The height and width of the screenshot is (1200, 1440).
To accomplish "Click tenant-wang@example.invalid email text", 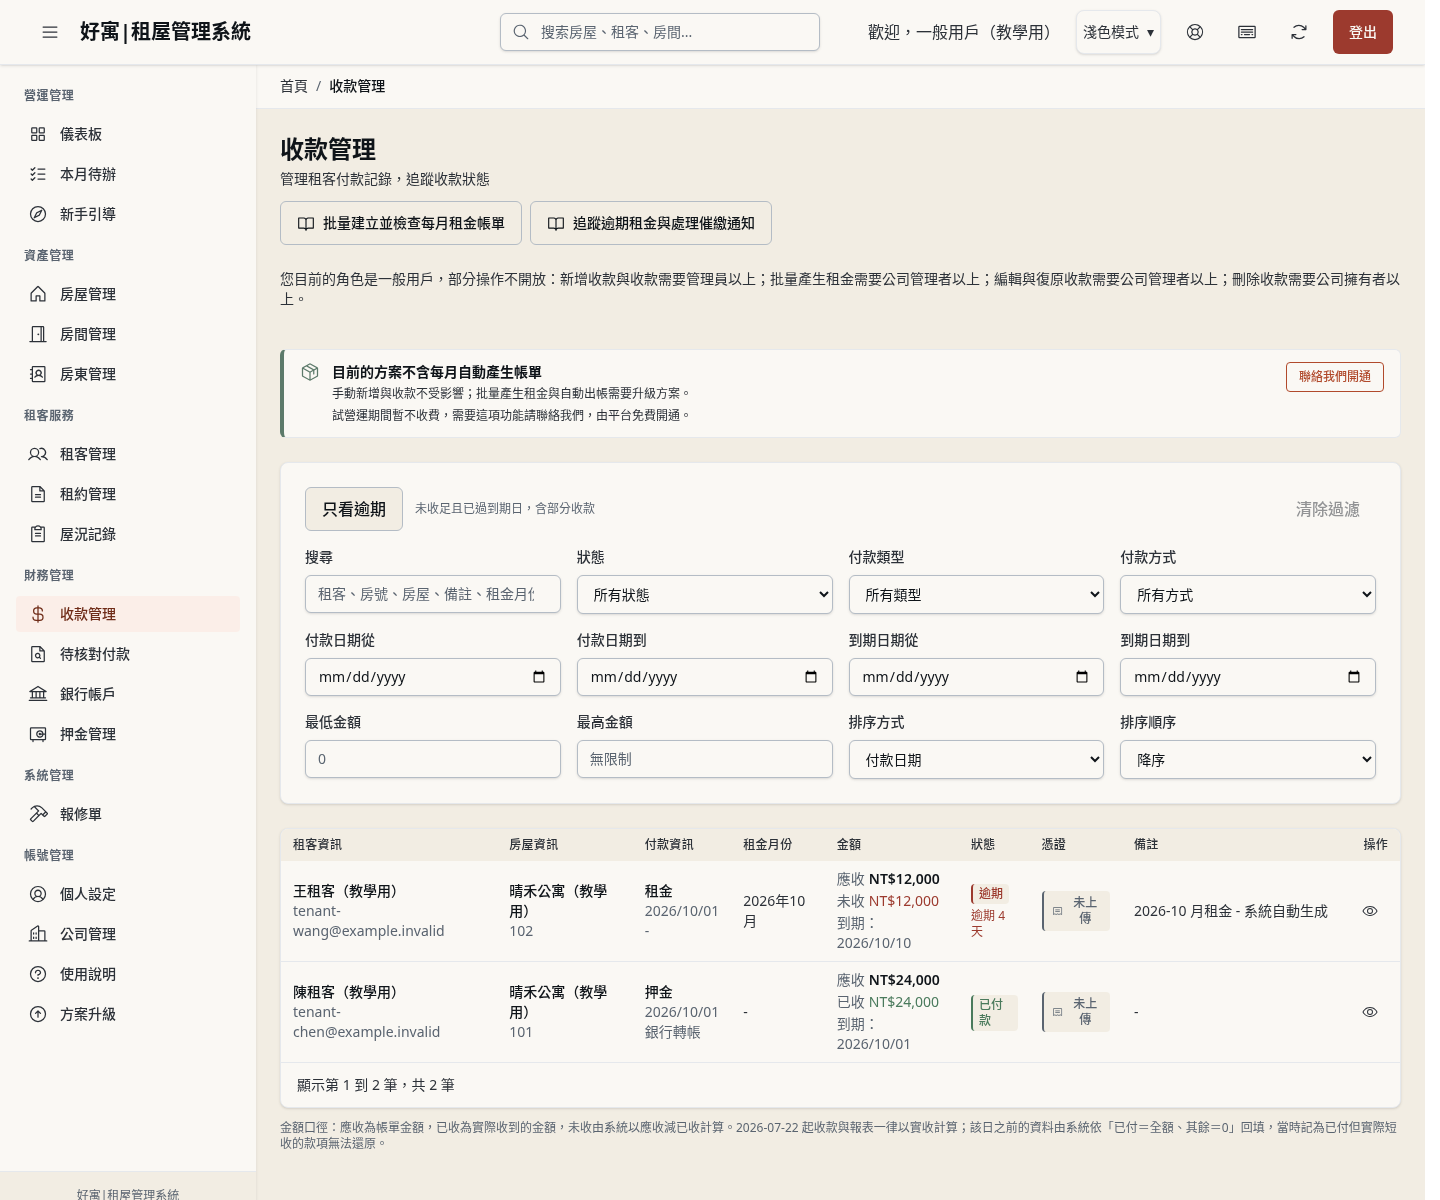I will 368,921.
